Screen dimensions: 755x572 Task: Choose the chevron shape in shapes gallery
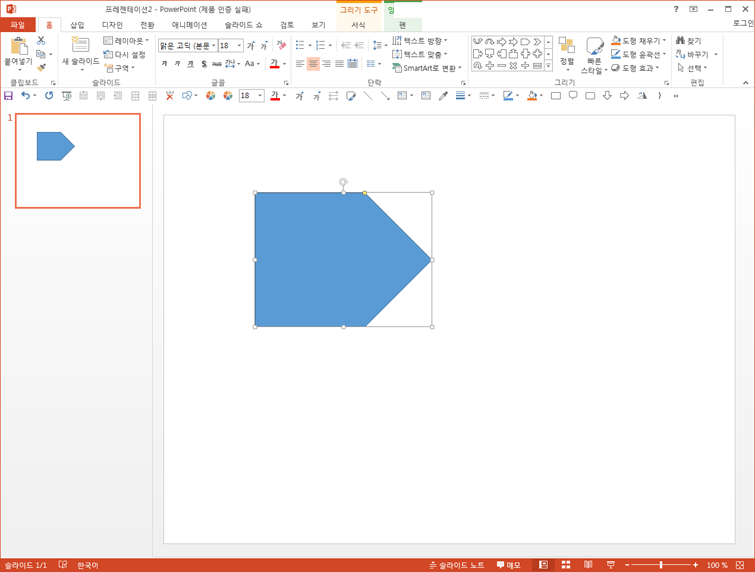(x=537, y=41)
